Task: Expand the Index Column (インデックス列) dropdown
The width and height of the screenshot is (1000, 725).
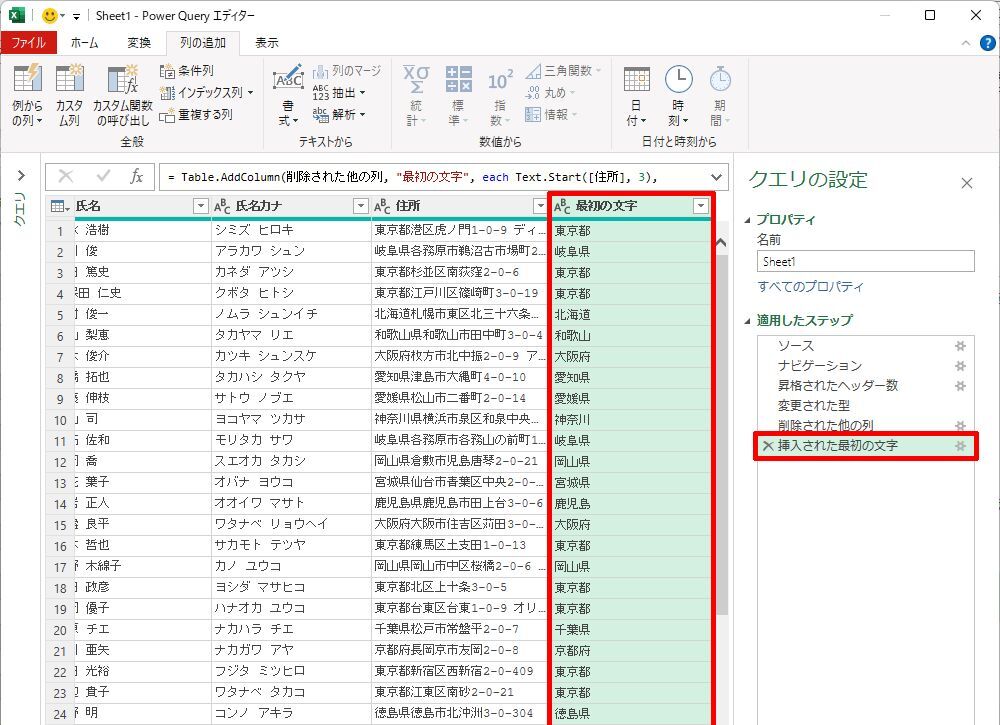Action: pos(250,93)
